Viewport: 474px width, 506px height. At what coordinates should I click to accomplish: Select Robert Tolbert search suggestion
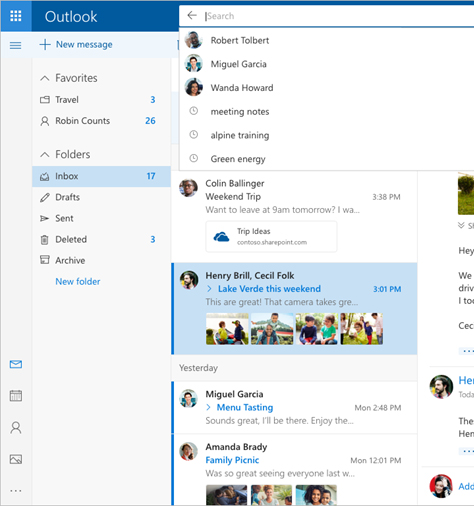point(326,40)
